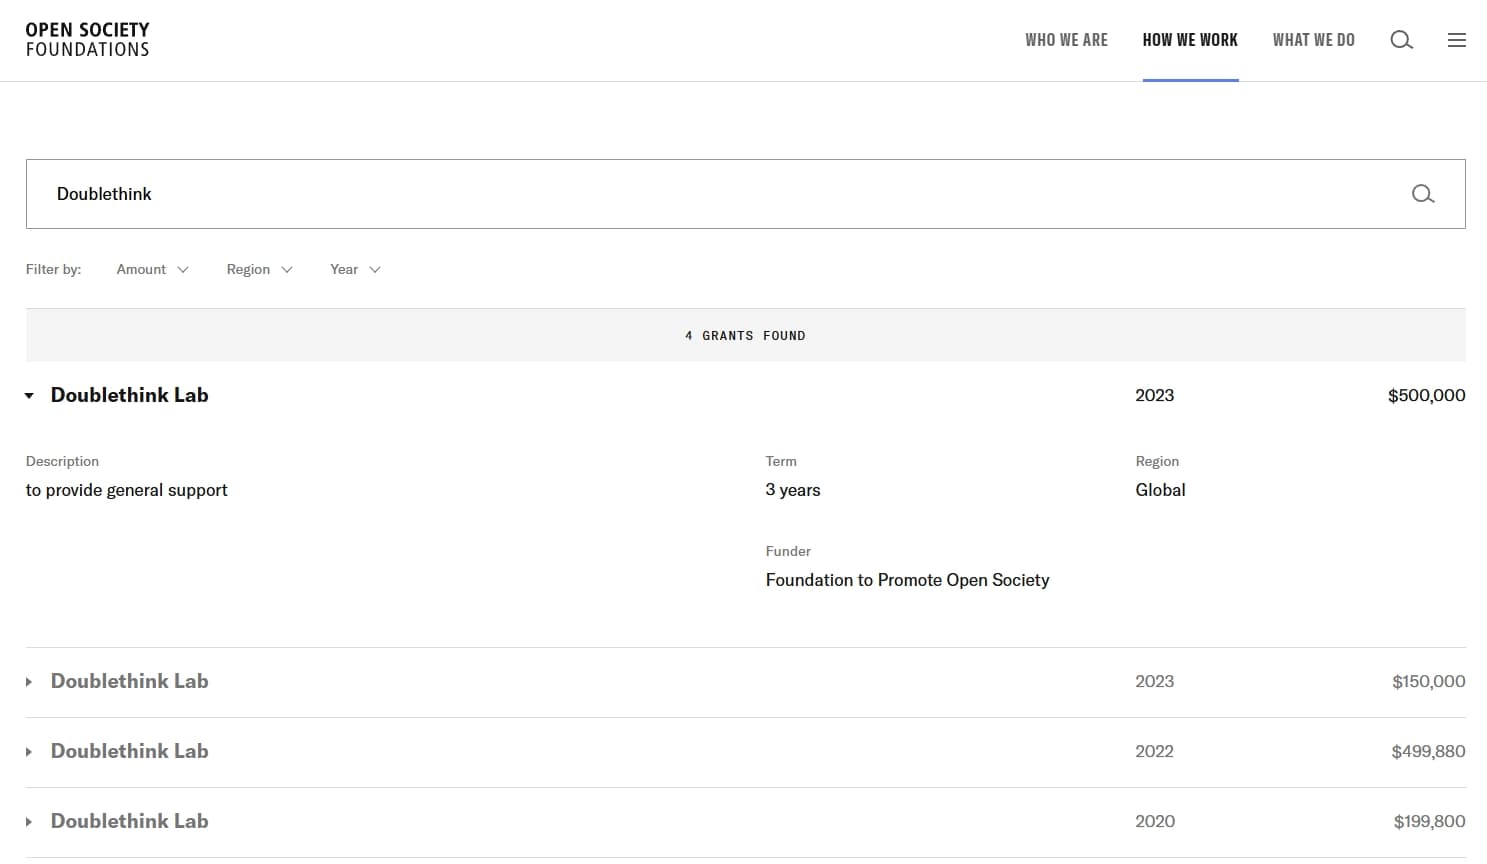
Task: Select the "Description" field label
Action: 62,461
